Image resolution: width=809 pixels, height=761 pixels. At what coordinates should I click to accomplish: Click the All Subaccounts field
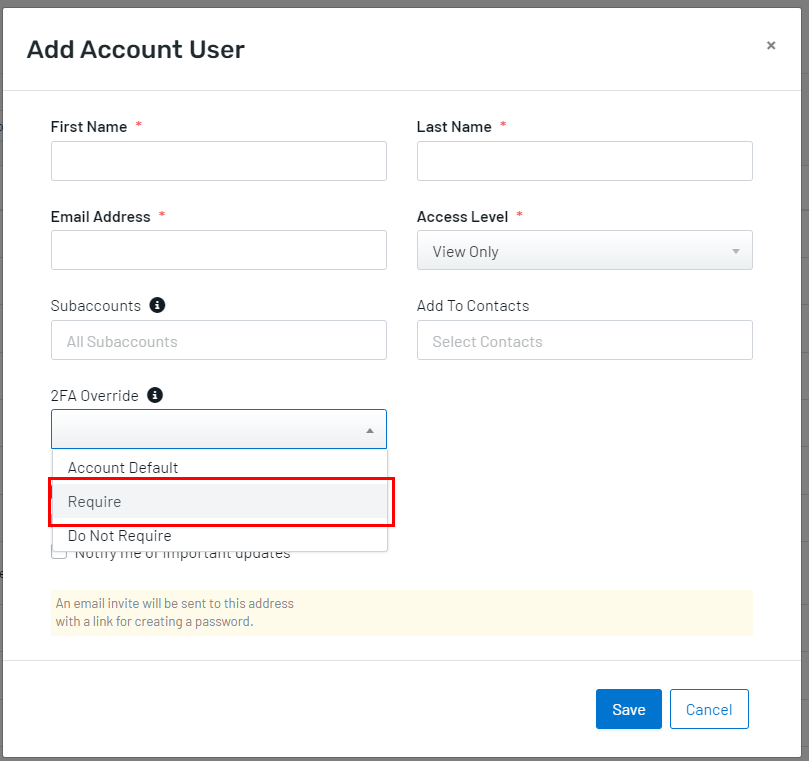click(218, 341)
